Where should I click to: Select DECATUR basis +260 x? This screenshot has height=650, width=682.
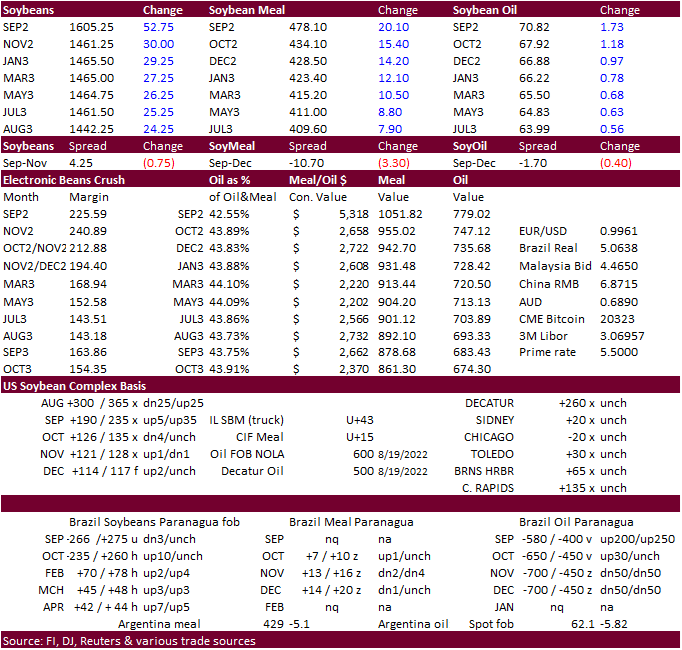coord(577,403)
